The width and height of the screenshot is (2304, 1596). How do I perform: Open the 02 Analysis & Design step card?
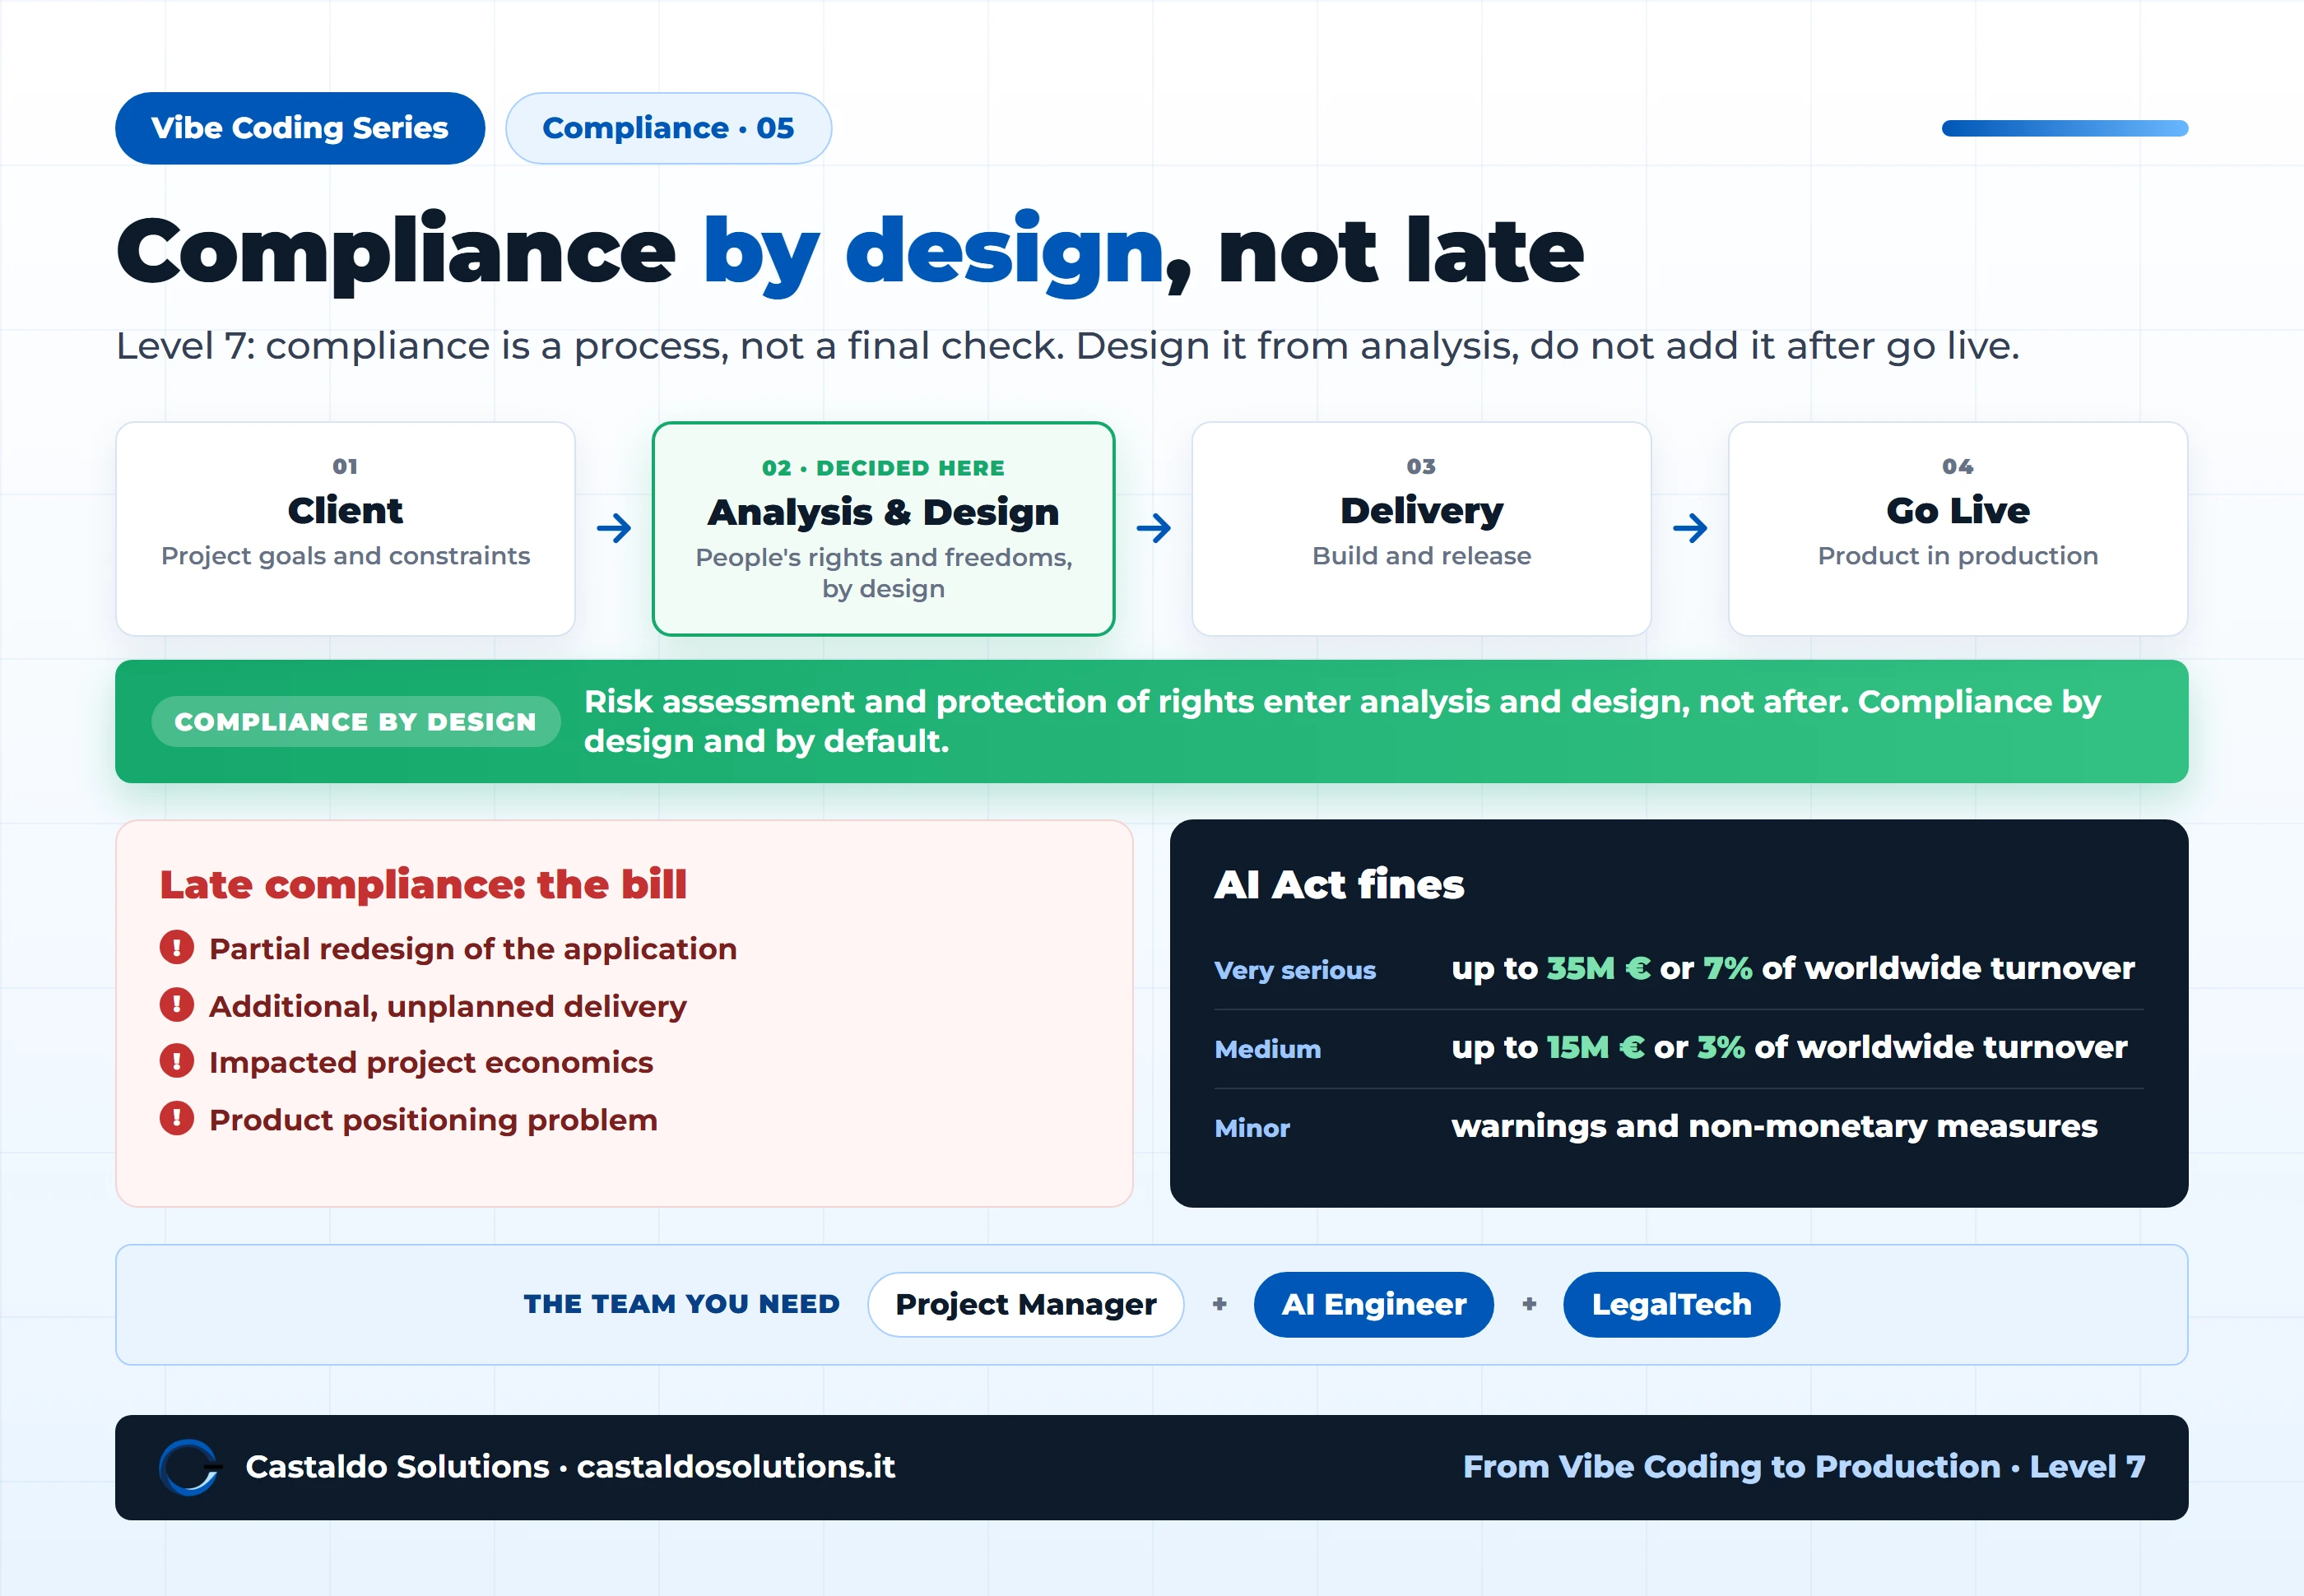[x=884, y=528]
